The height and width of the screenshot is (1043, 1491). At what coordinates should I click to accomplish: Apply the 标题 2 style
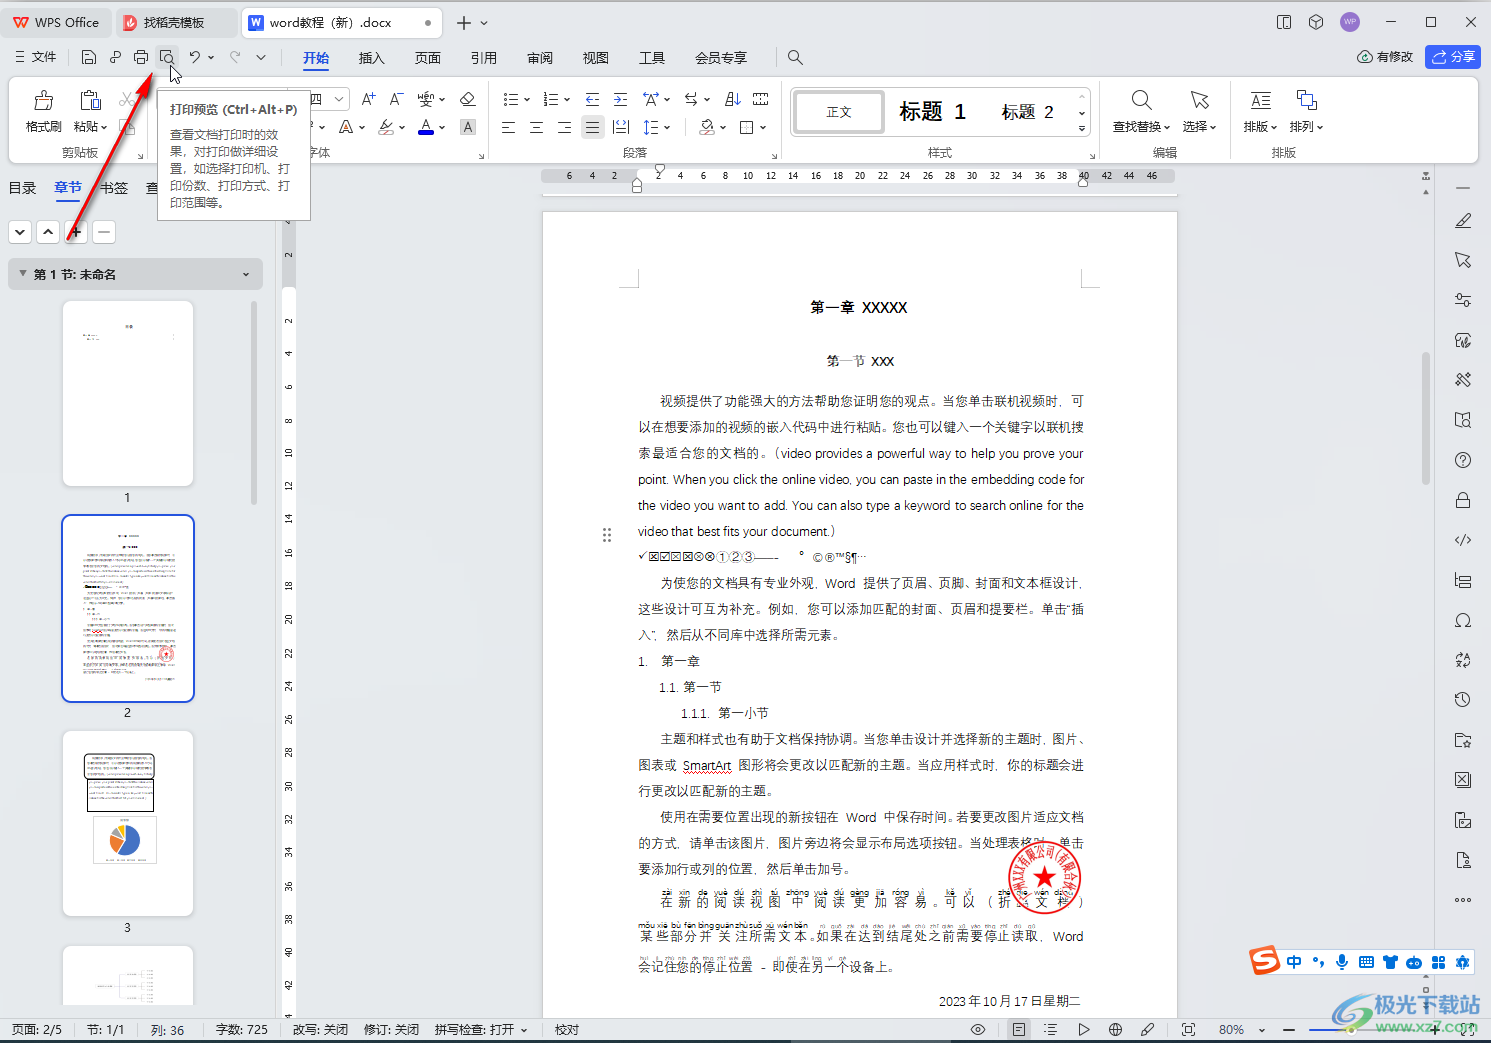(1027, 112)
